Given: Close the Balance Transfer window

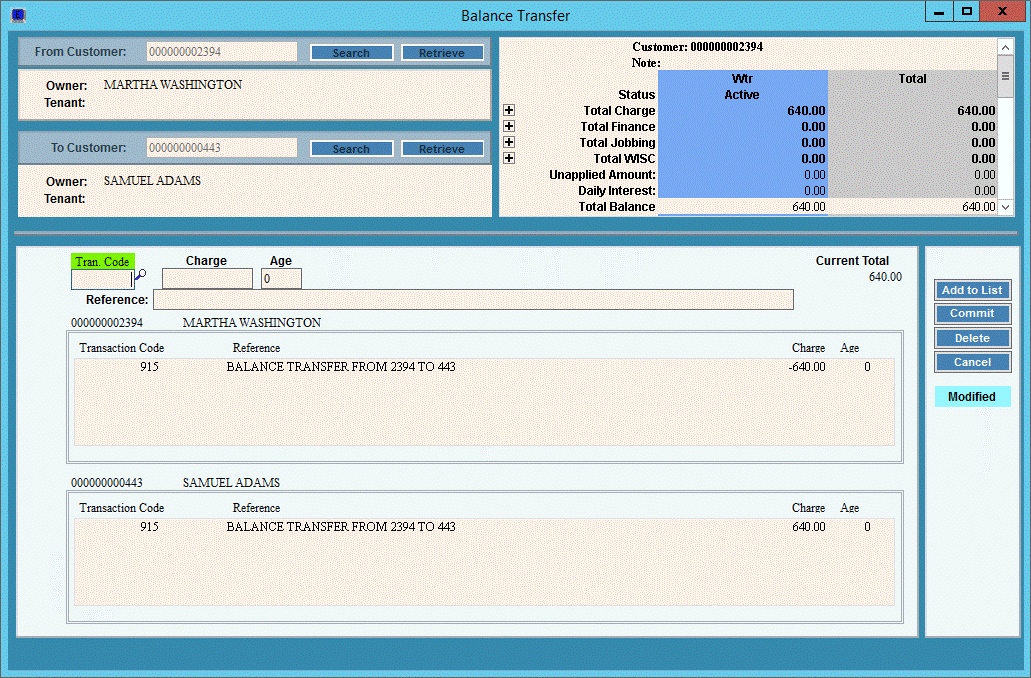Looking at the screenshot, I should (x=1003, y=11).
